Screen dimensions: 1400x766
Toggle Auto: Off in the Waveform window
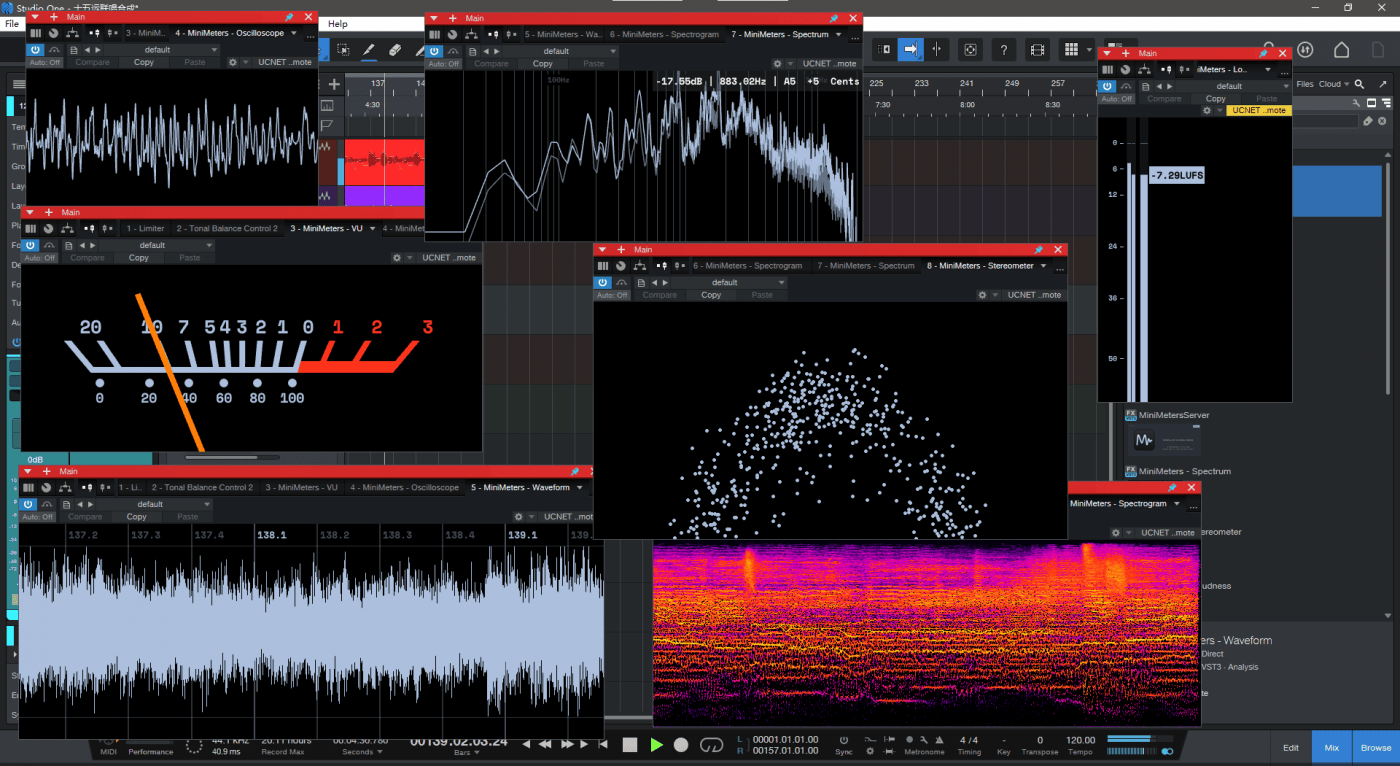(39, 517)
